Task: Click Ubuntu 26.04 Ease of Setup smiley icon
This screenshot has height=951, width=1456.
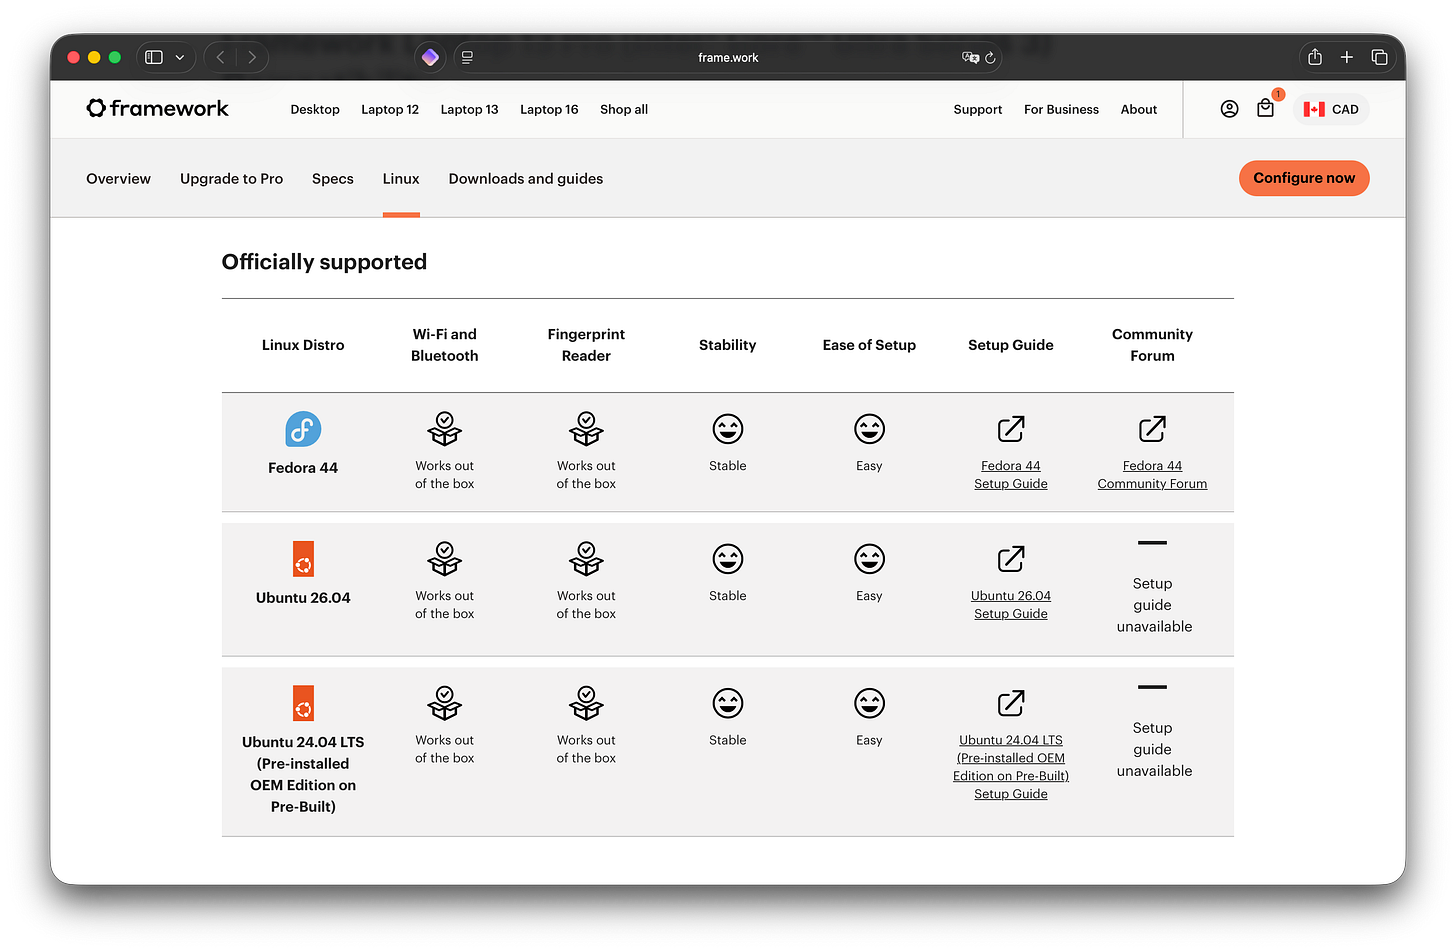Action: point(869,559)
